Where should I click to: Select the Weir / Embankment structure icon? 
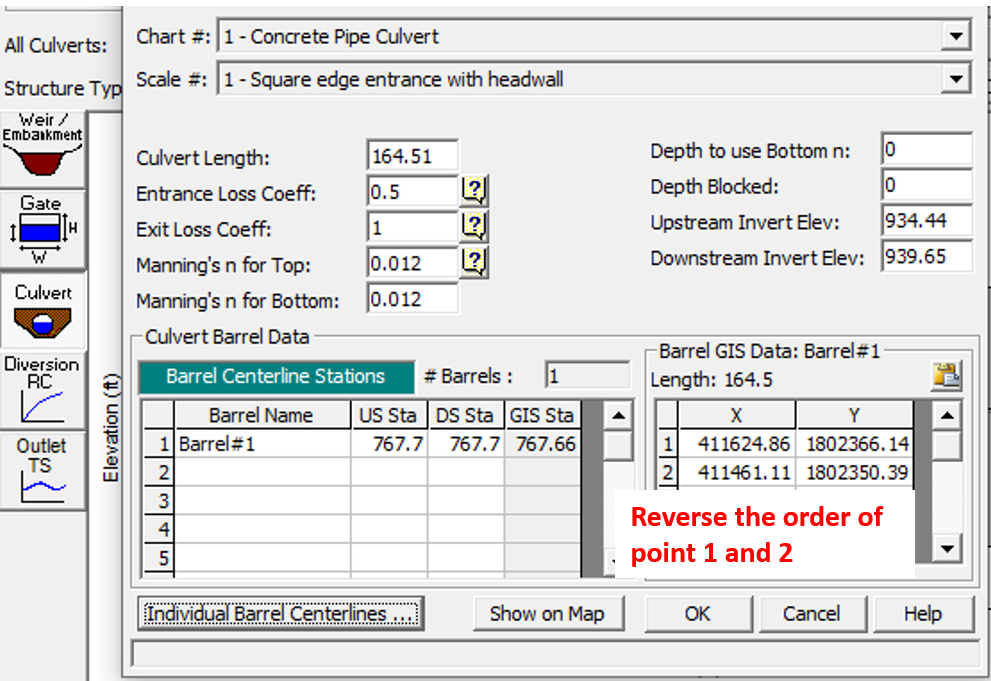point(42,149)
